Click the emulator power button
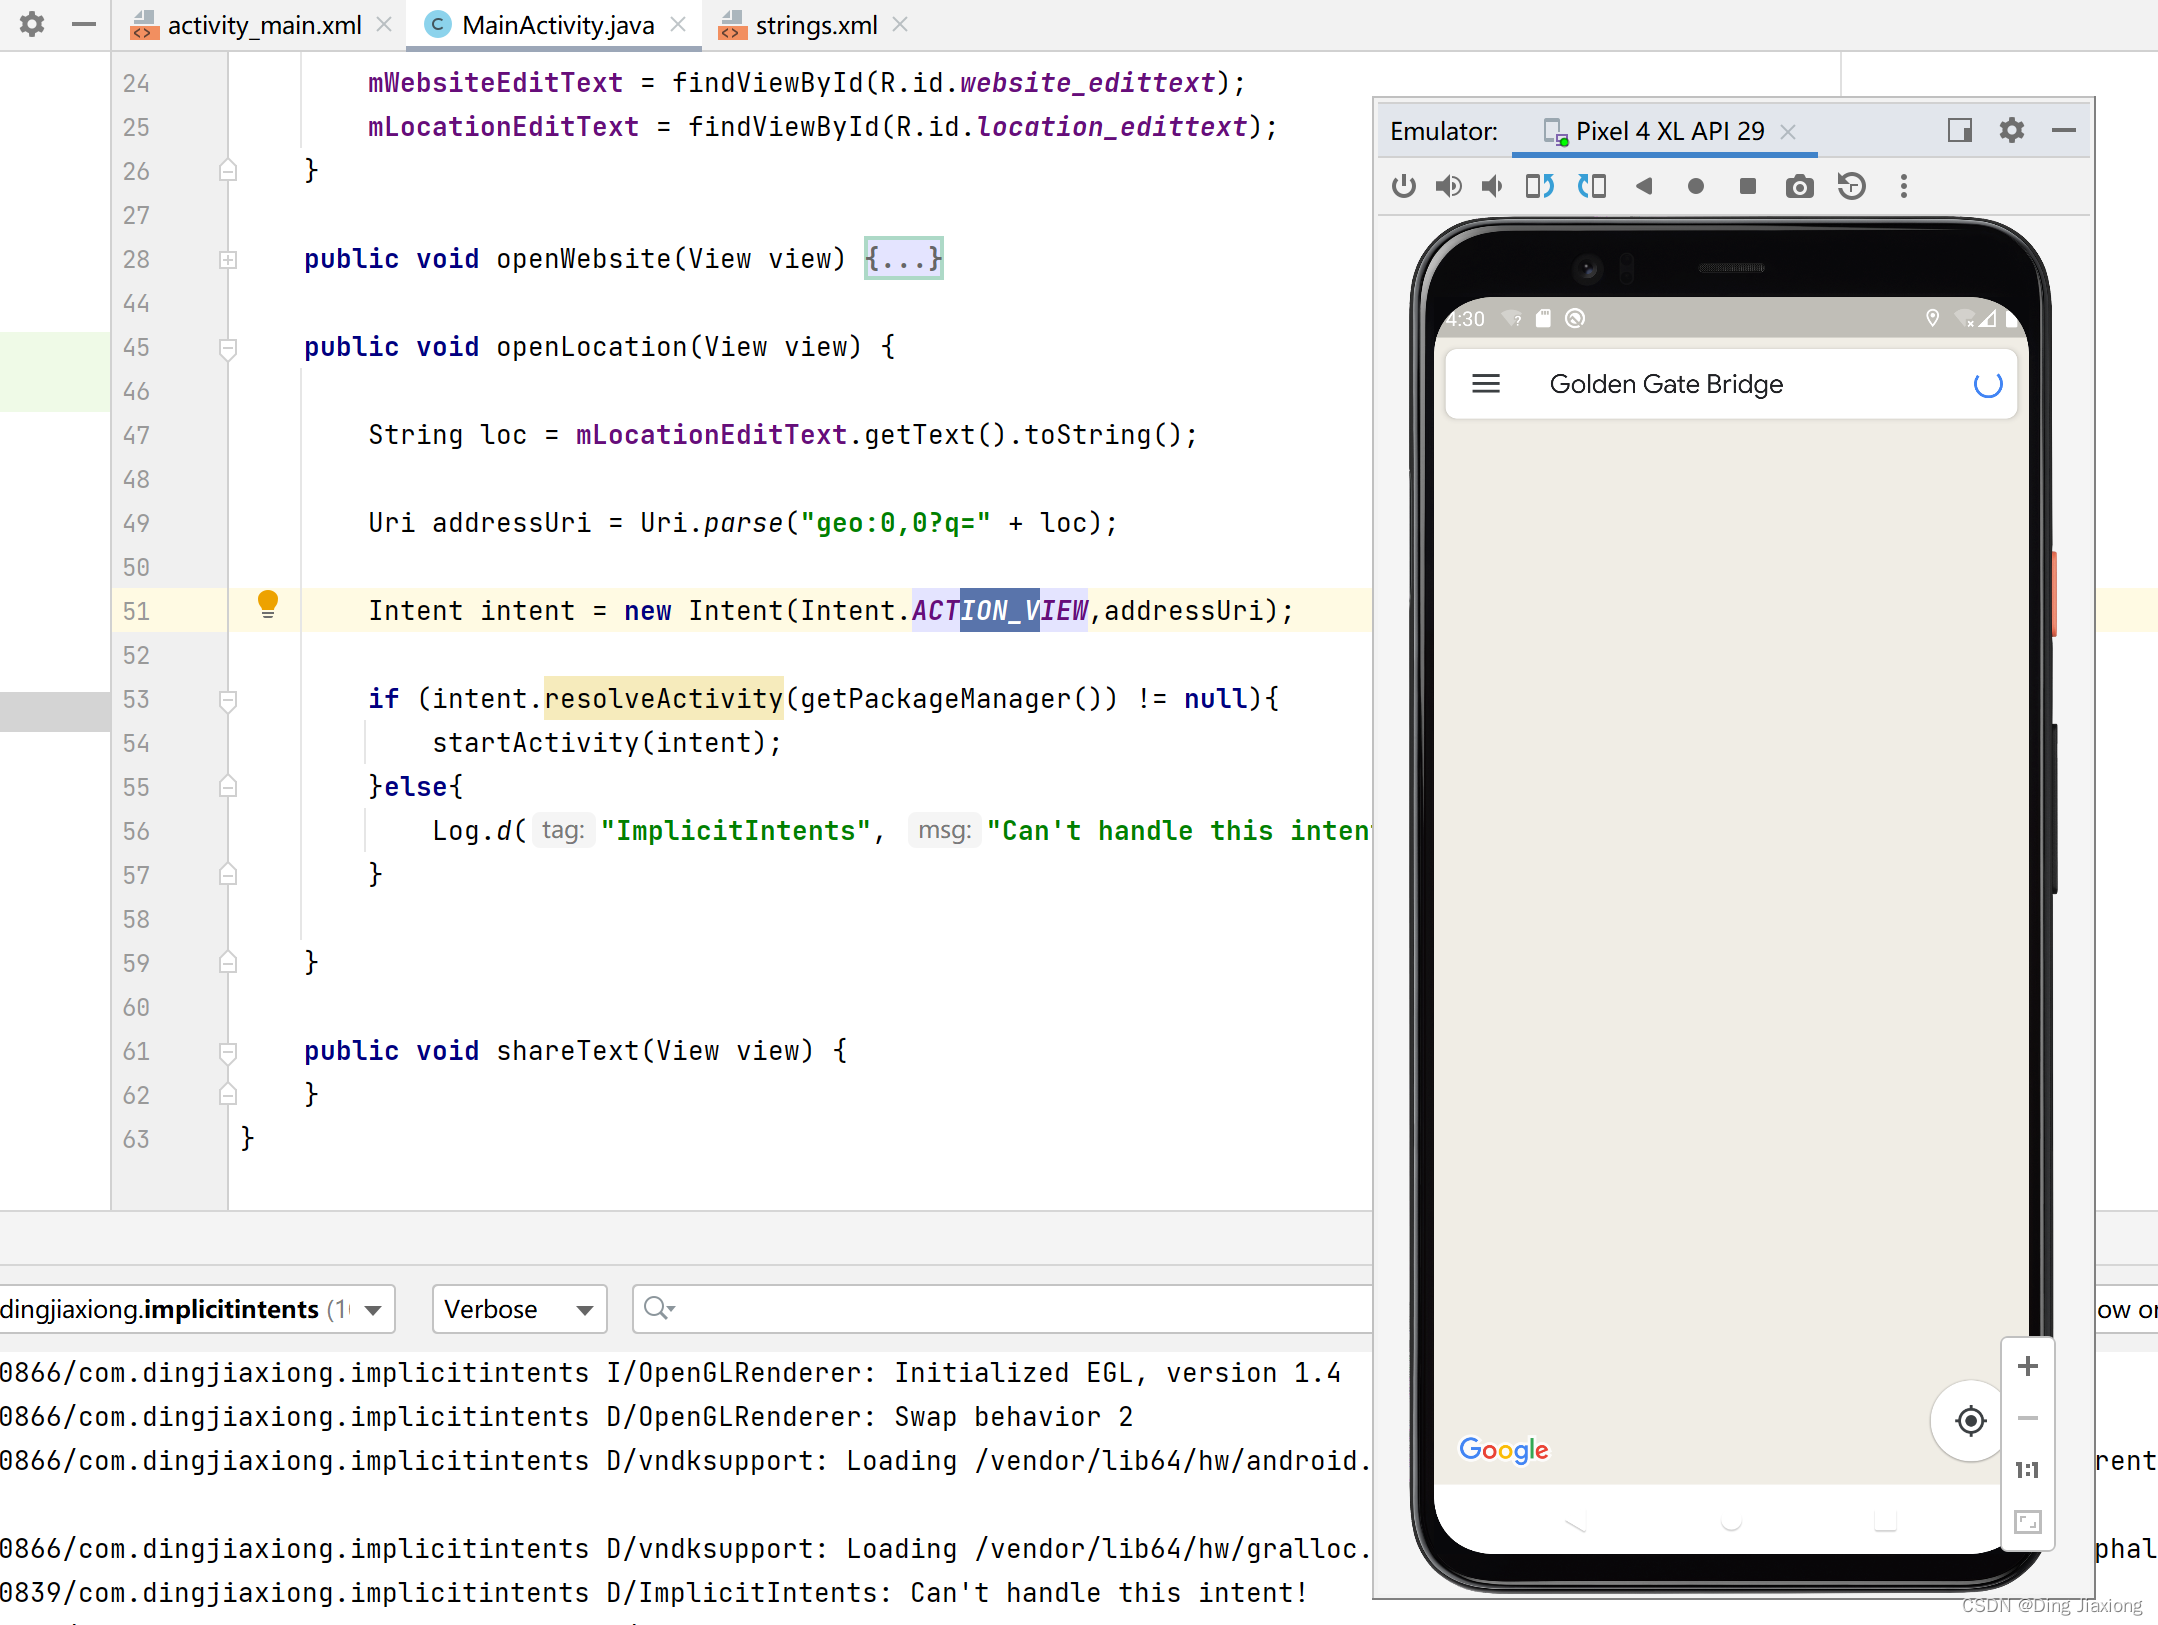The height and width of the screenshot is (1625, 2158). (1403, 186)
